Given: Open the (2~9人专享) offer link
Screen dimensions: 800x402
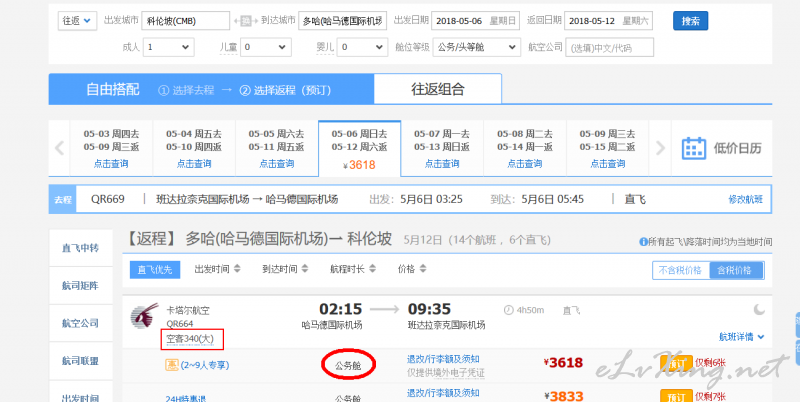Looking at the screenshot, I should (205, 365).
